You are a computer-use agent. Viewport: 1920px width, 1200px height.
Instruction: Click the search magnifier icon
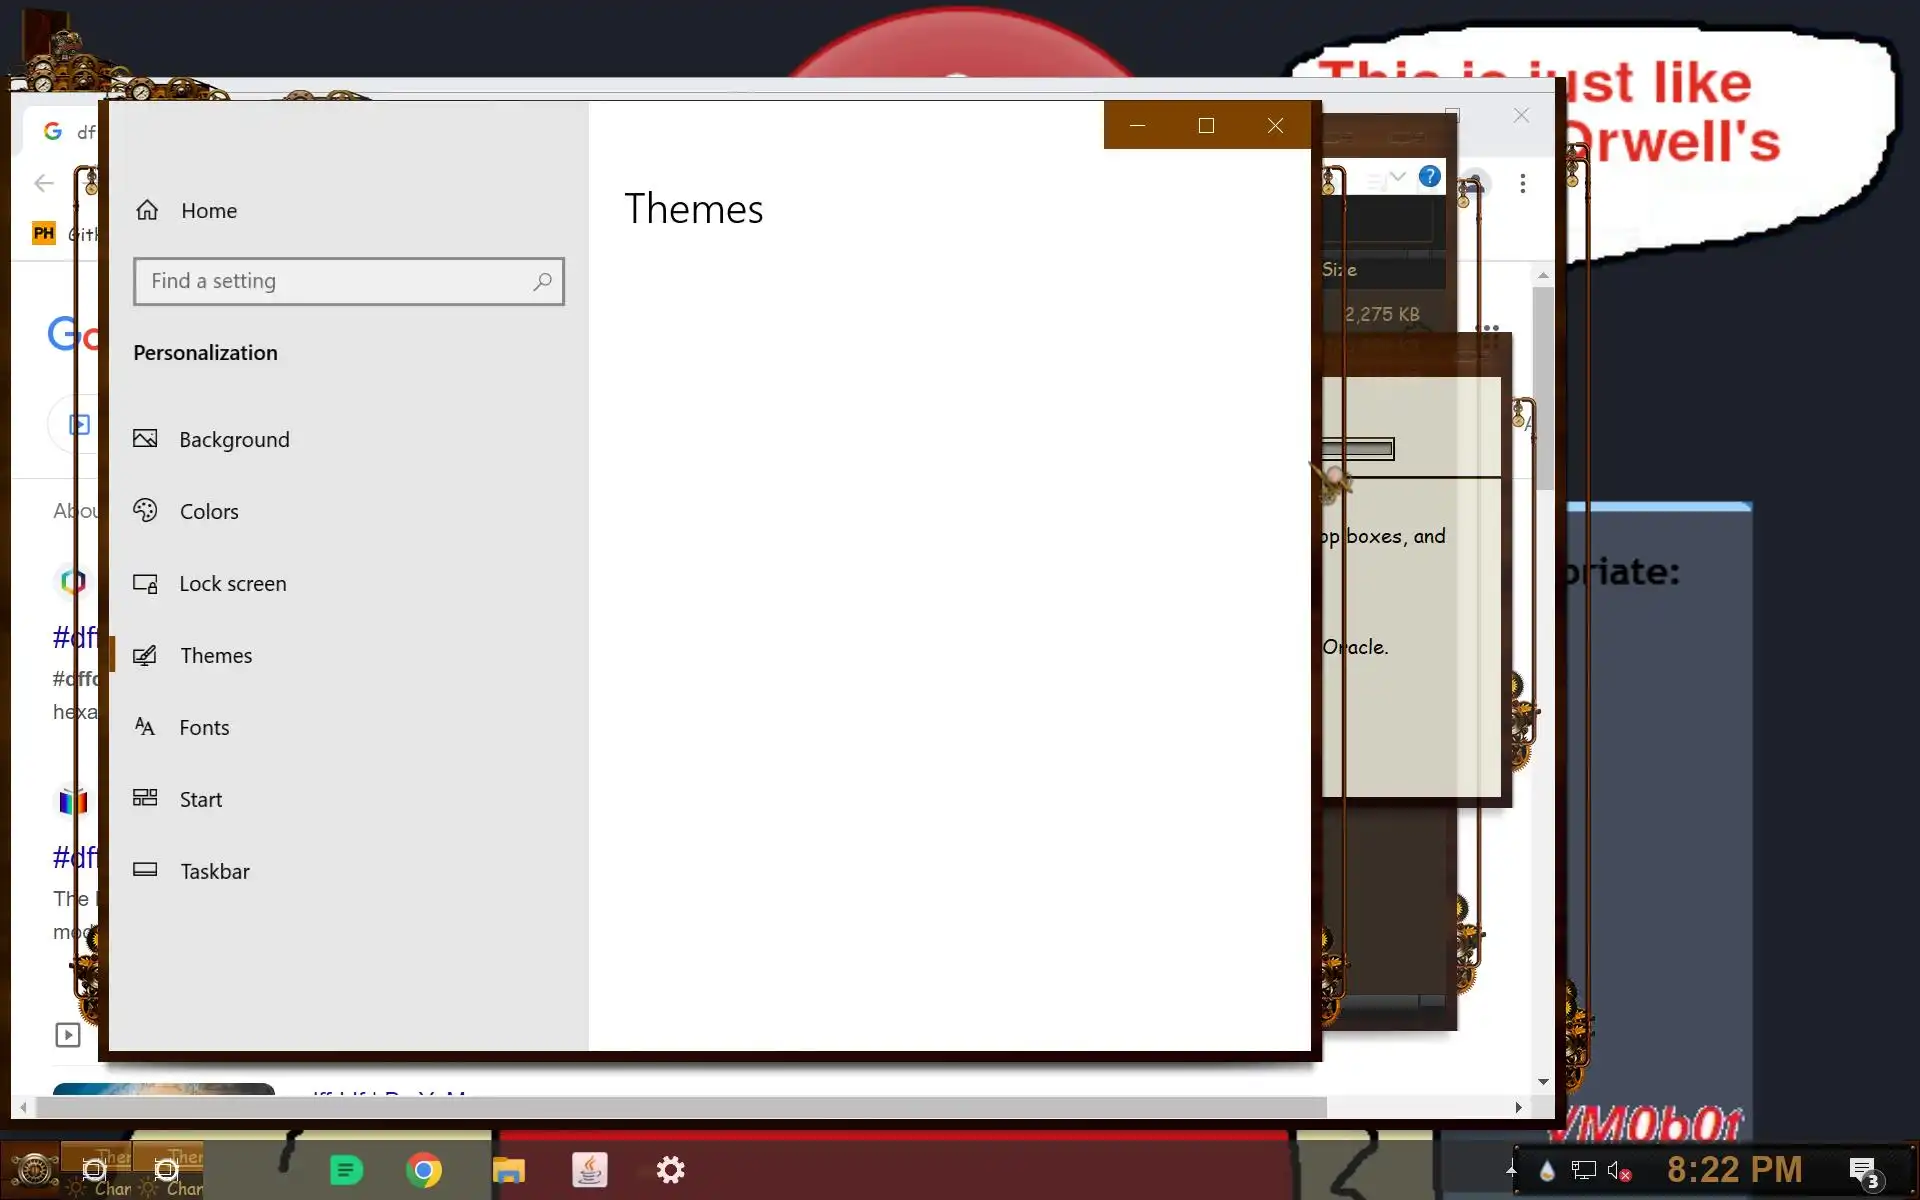(542, 282)
